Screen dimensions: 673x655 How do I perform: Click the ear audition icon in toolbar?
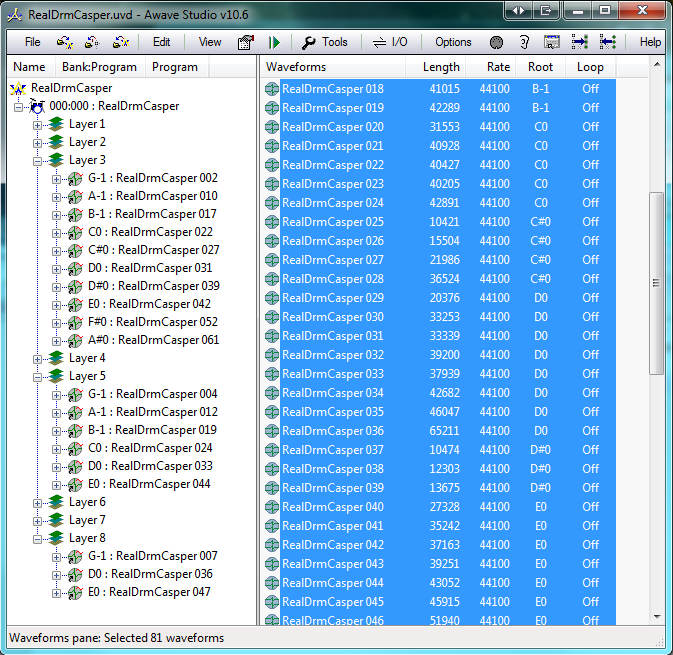click(x=523, y=42)
